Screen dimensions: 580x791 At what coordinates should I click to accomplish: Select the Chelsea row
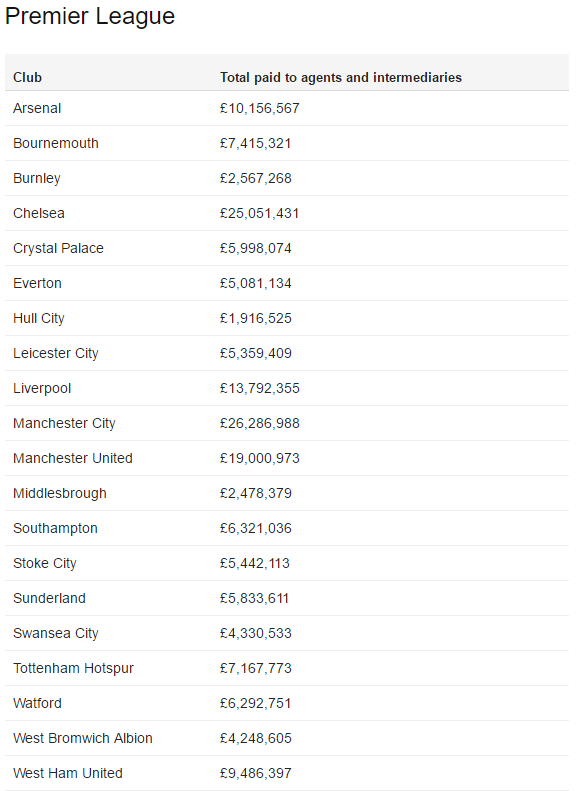286,213
